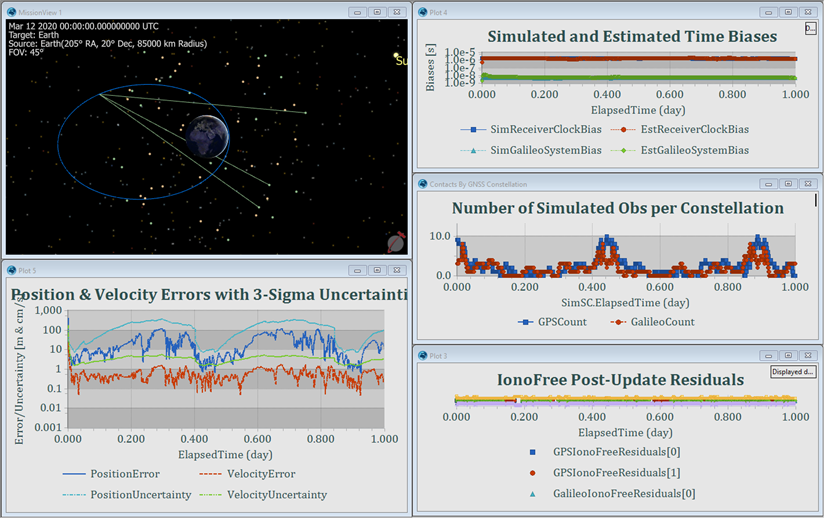Click the yellow Sun marker in MissionView
Image resolution: width=824 pixels, height=518 pixels.
point(396,55)
